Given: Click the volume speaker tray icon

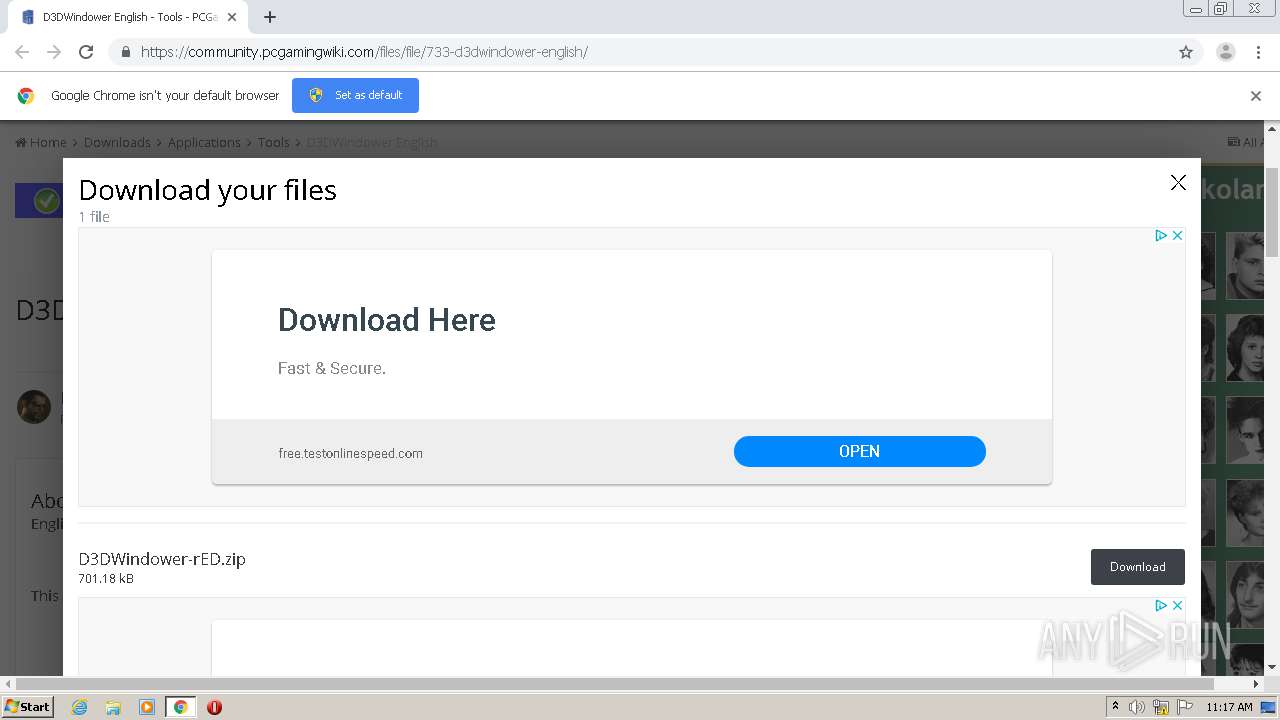Looking at the screenshot, I should [1137, 707].
